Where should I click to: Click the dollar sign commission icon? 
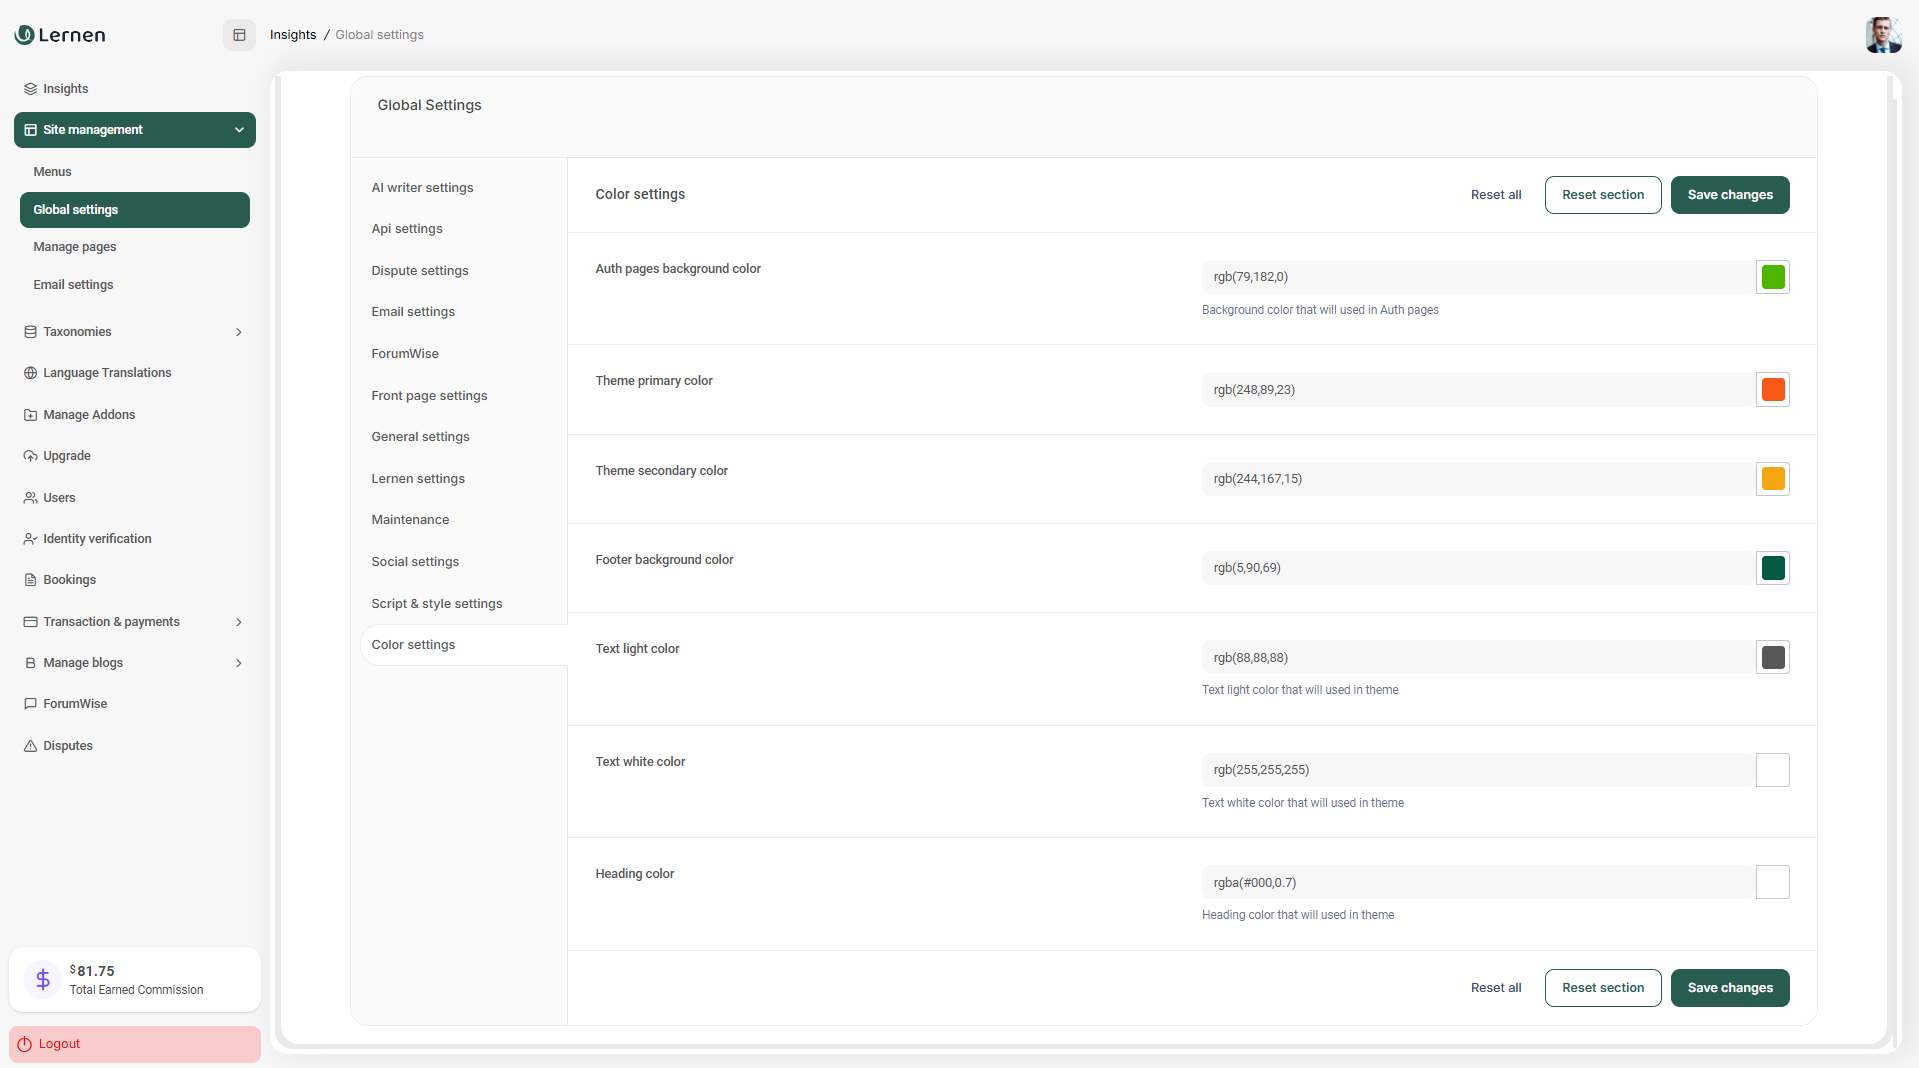pyautogui.click(x=43, y=979)
